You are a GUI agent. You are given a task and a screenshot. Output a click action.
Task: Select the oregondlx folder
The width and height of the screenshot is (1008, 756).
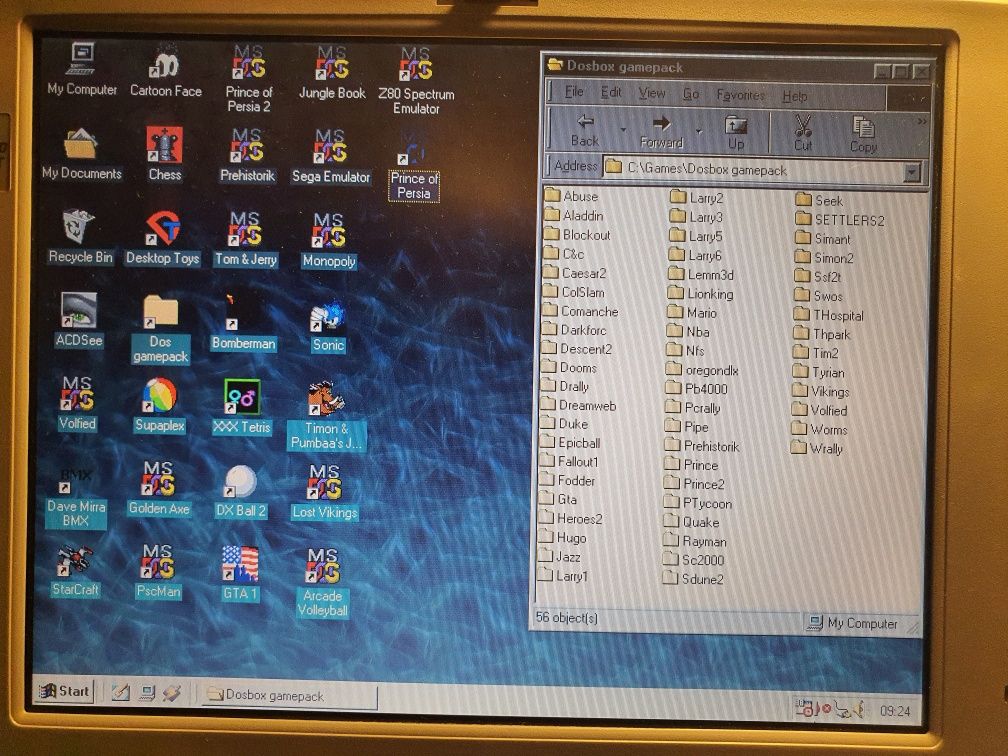coord(702,370)
